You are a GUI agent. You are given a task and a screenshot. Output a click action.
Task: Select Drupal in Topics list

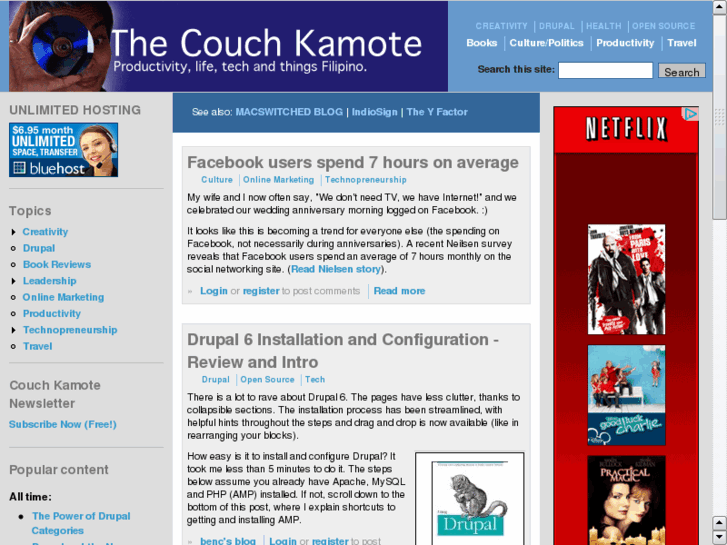pos(39,249)
